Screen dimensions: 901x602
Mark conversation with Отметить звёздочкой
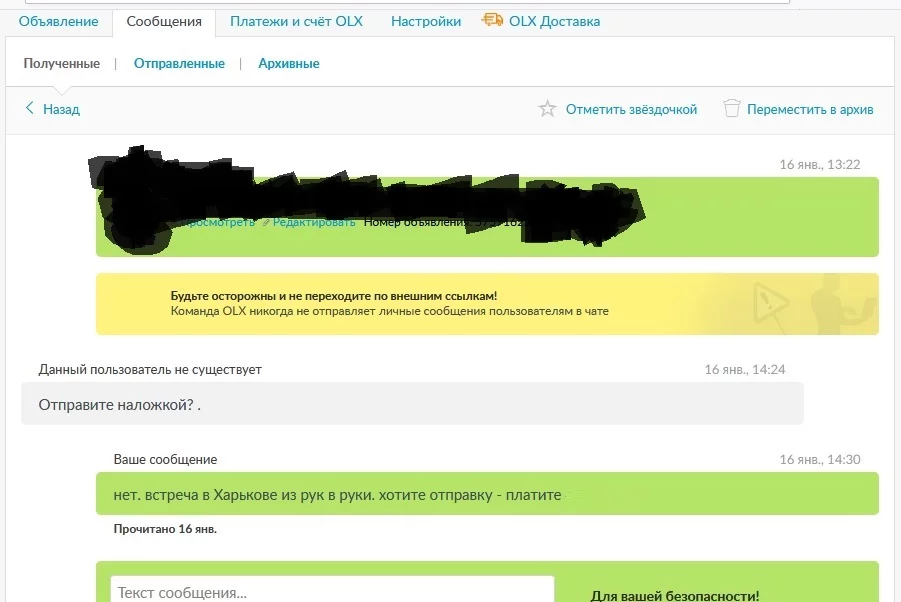[631, 109]
